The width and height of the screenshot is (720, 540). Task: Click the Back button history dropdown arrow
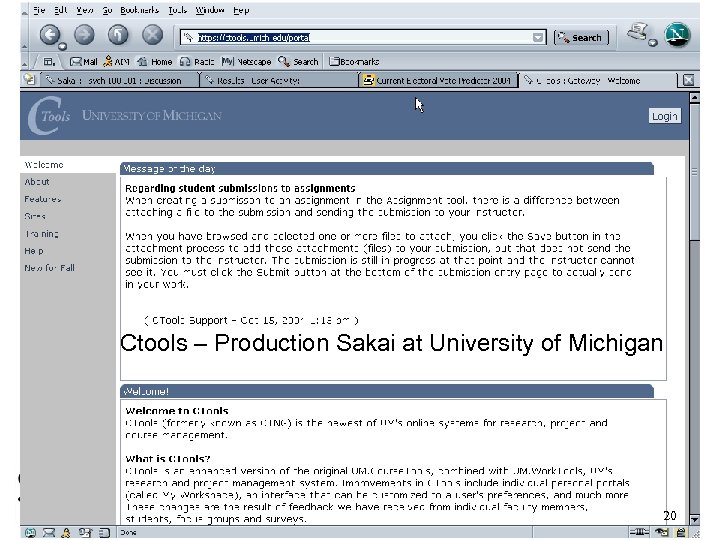[62, 46]
